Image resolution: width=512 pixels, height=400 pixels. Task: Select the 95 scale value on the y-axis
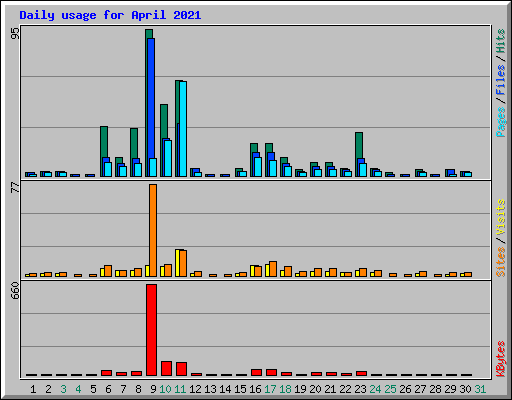[15, 33]
